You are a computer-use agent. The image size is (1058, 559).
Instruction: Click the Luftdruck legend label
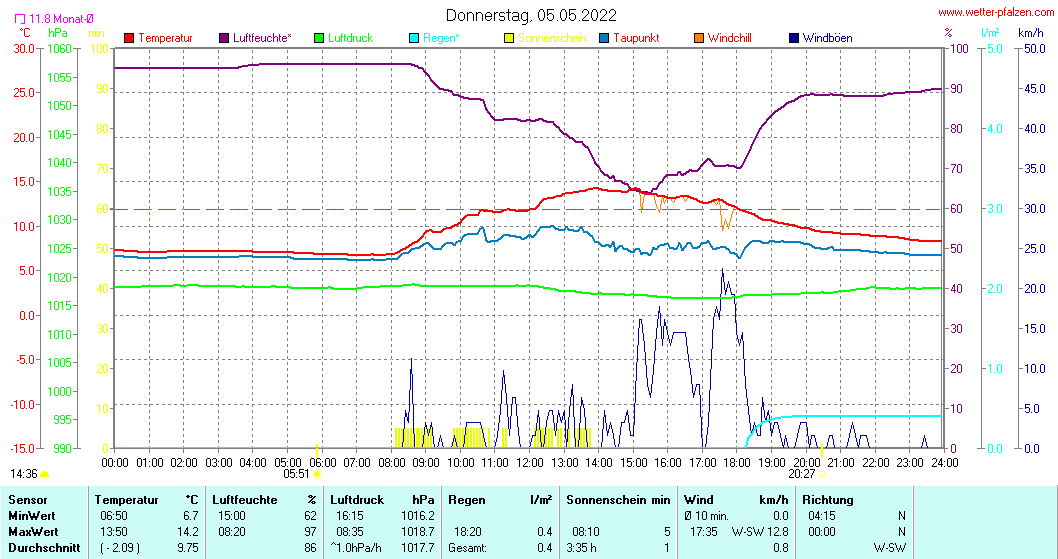pos(350,38)
